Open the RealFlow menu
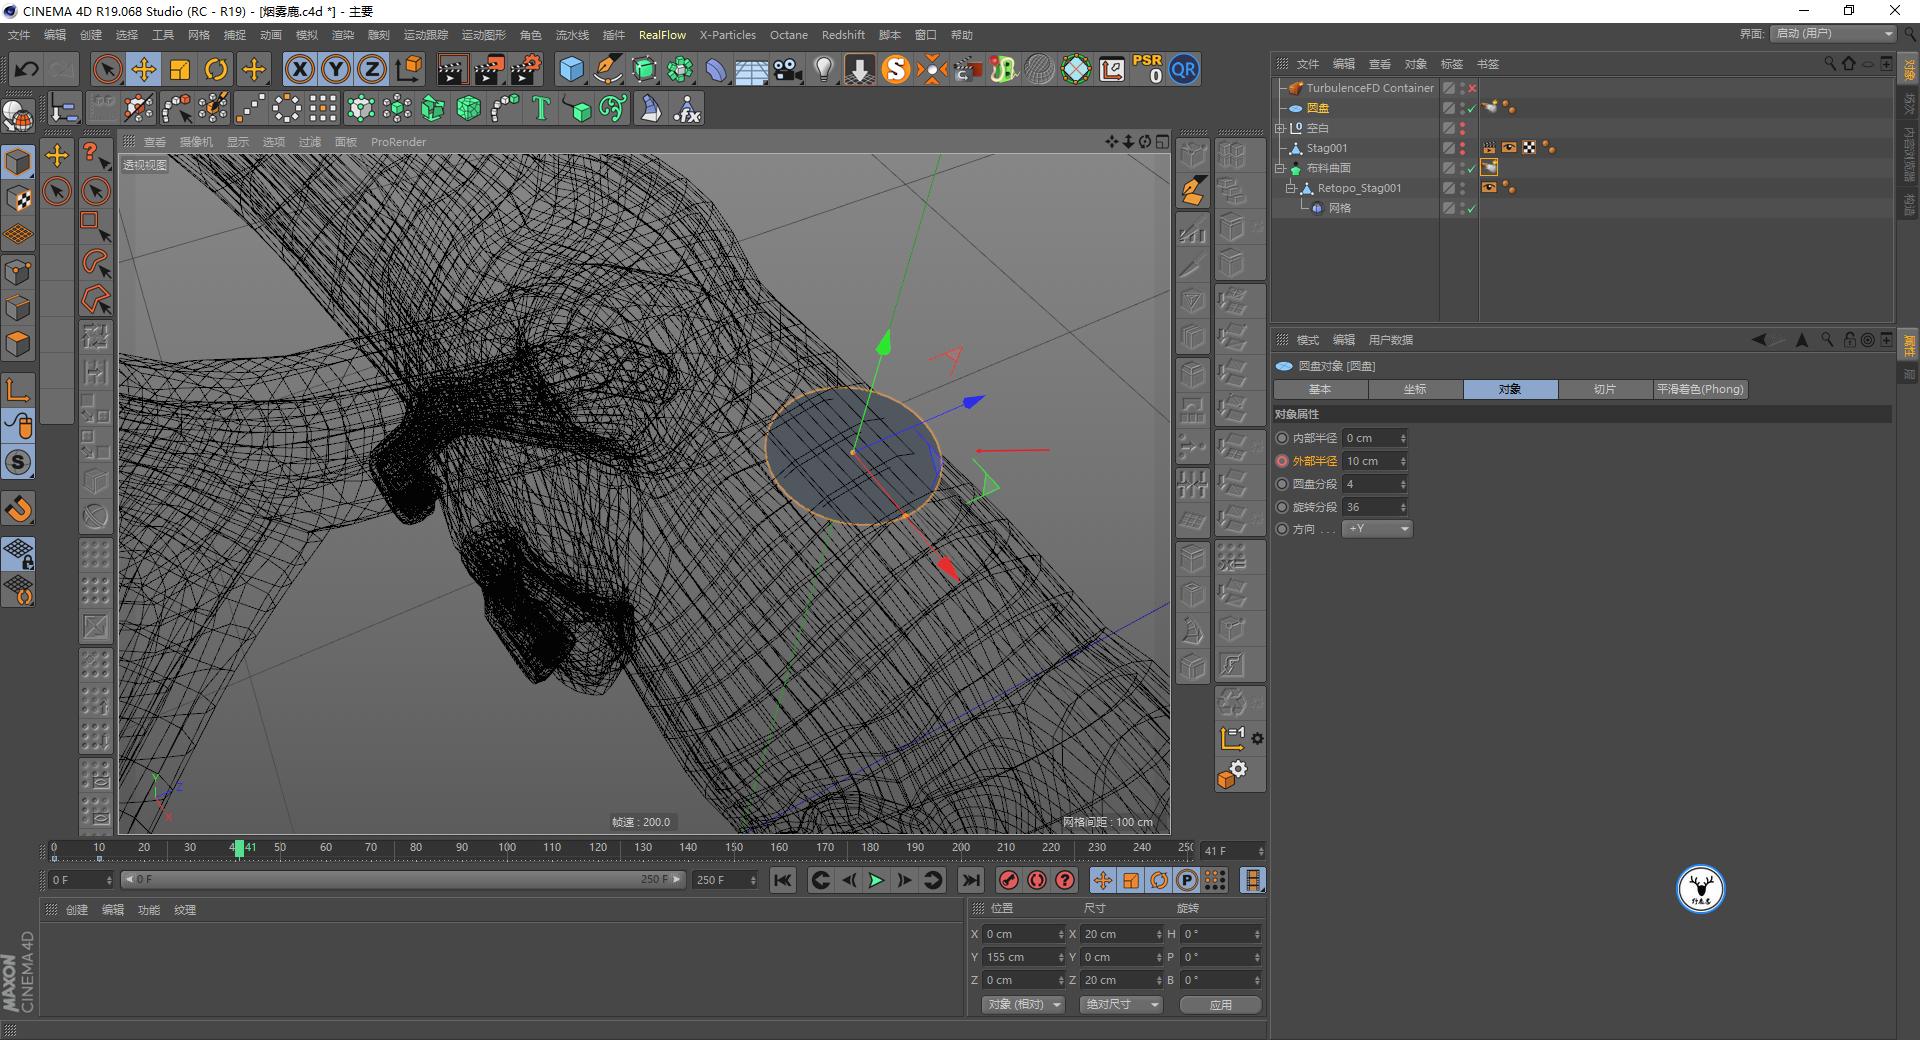 [662, 35]
